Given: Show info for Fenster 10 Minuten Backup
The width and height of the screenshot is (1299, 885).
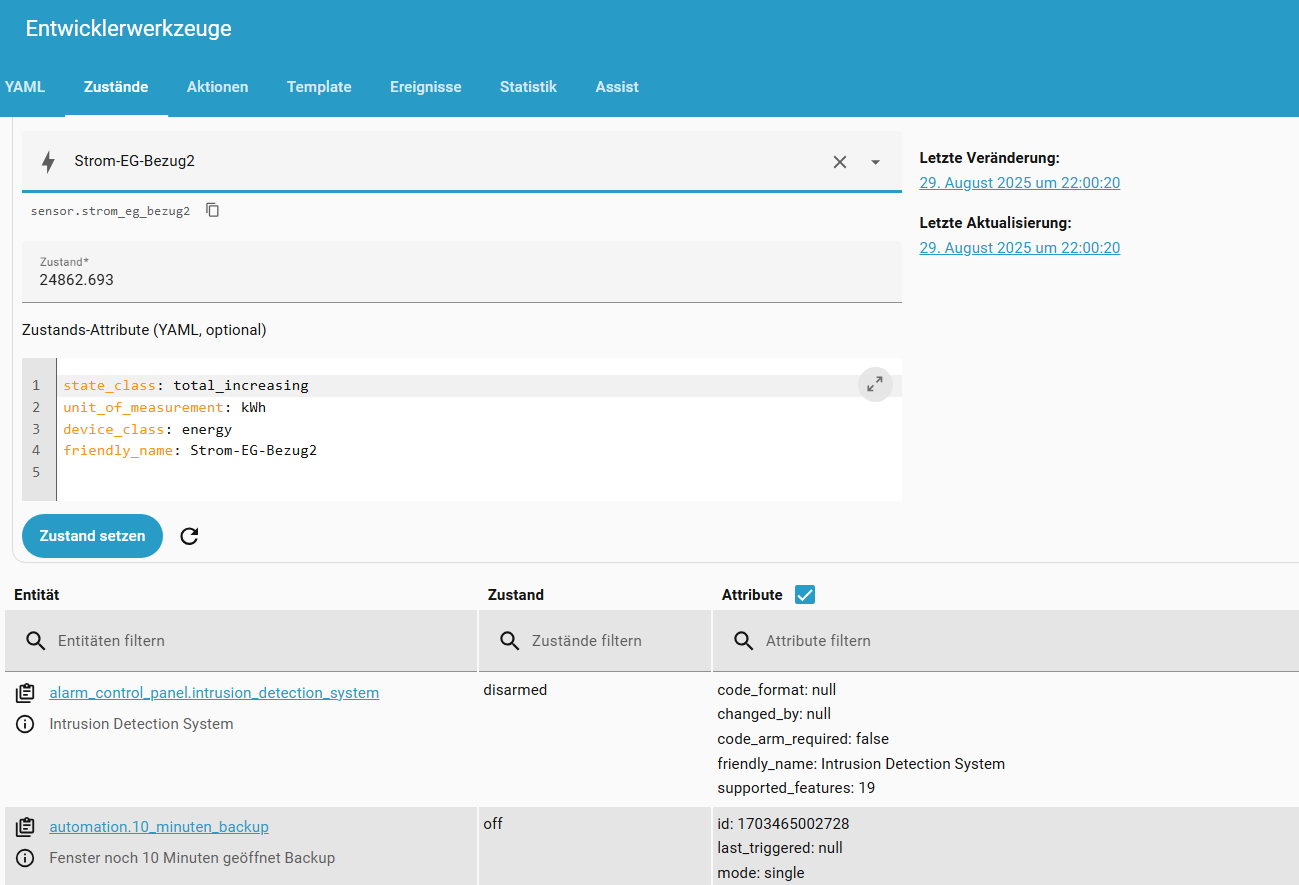Looking at the screenshot, I should point(26,858).
